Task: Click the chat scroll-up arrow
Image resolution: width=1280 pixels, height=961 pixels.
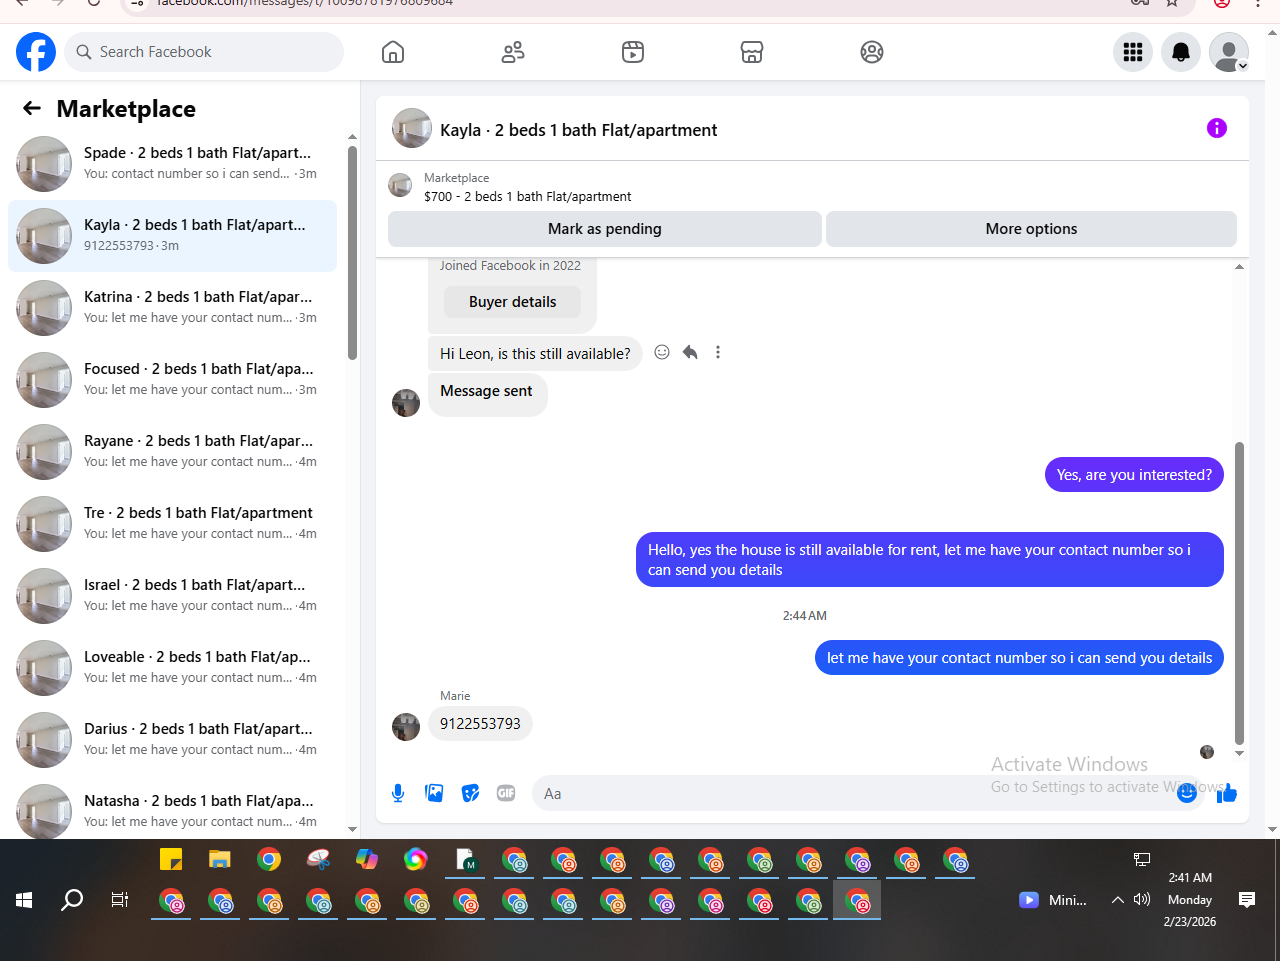Action: 1240,267
